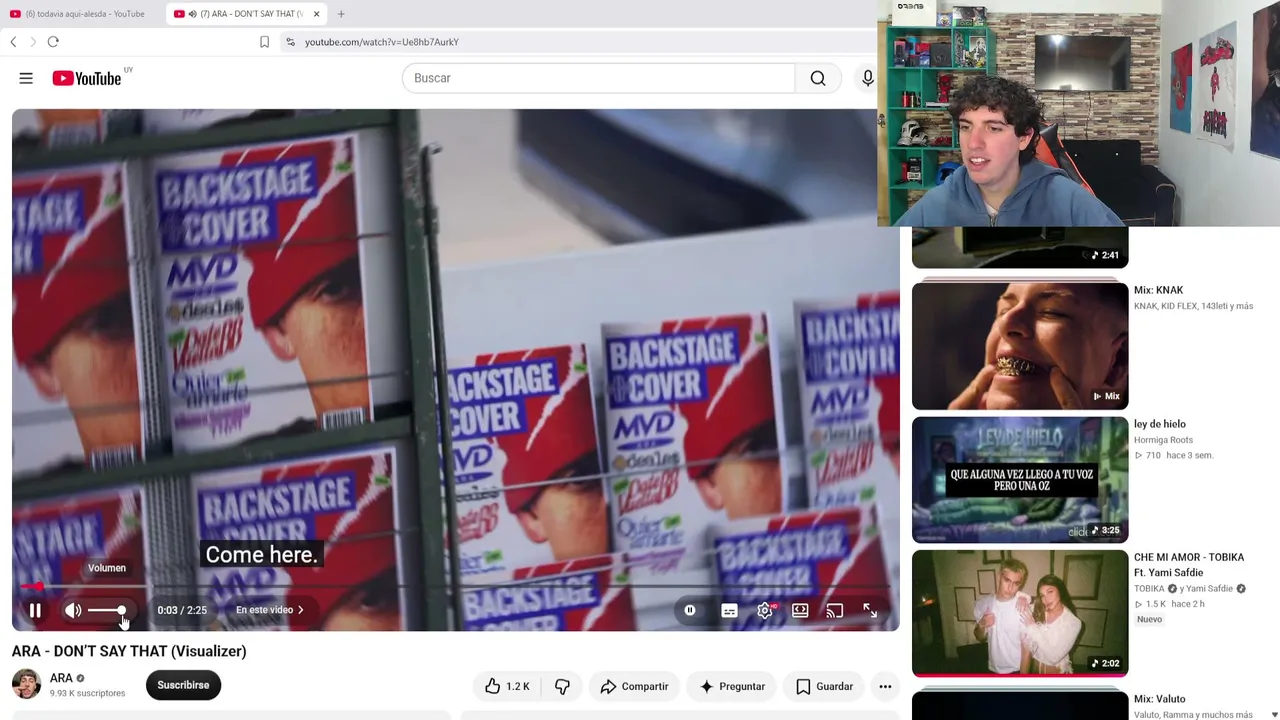Open the ARA channel avatar

coord(26,685)
